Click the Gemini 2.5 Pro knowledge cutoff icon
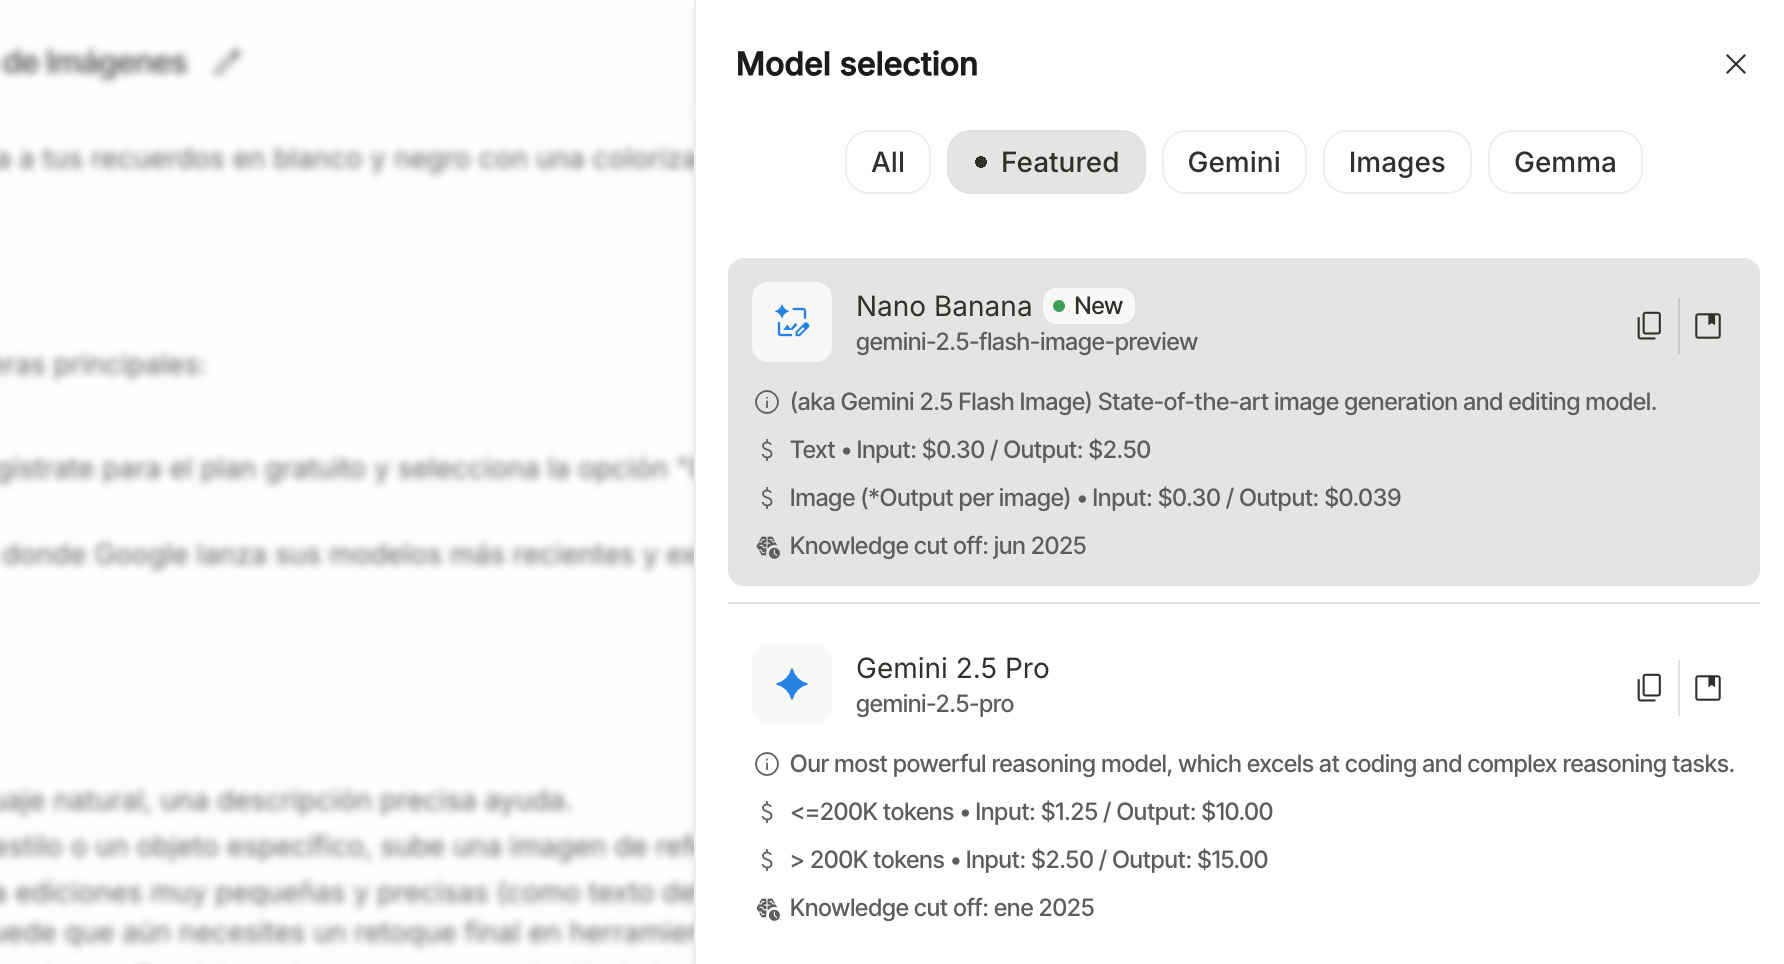Viewport: 1784px width, 964px height. point(768,908)
